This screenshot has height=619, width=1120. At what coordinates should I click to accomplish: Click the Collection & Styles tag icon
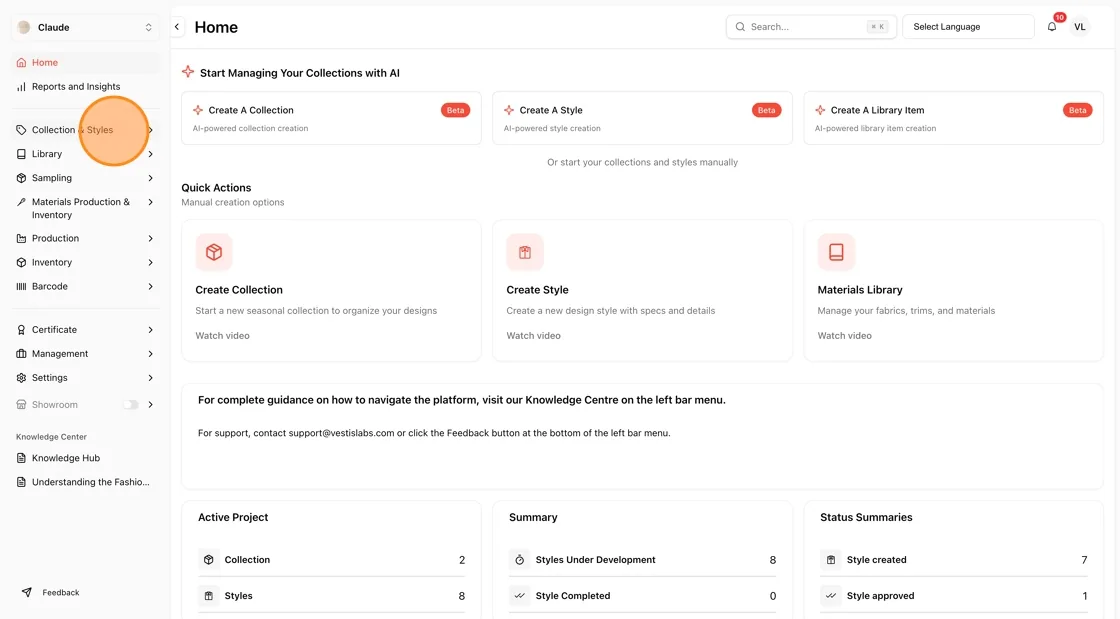pyautogui.click(x=21, y=130)
